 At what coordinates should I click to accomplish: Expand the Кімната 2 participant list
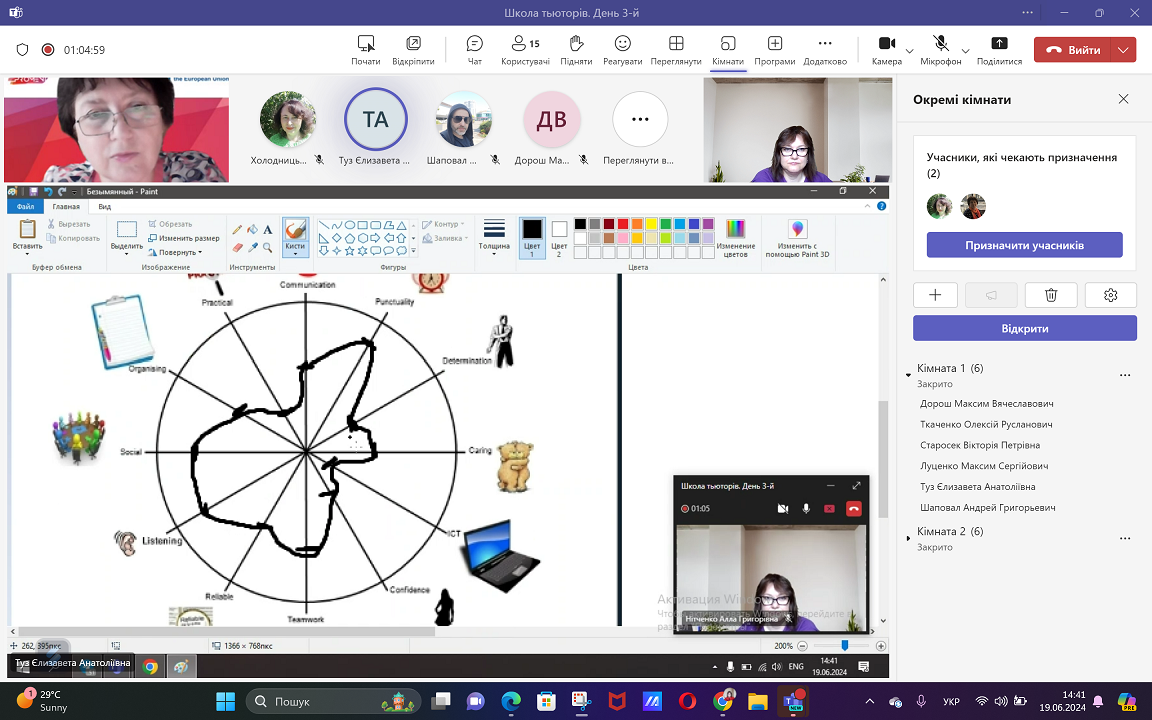(908, 539)
